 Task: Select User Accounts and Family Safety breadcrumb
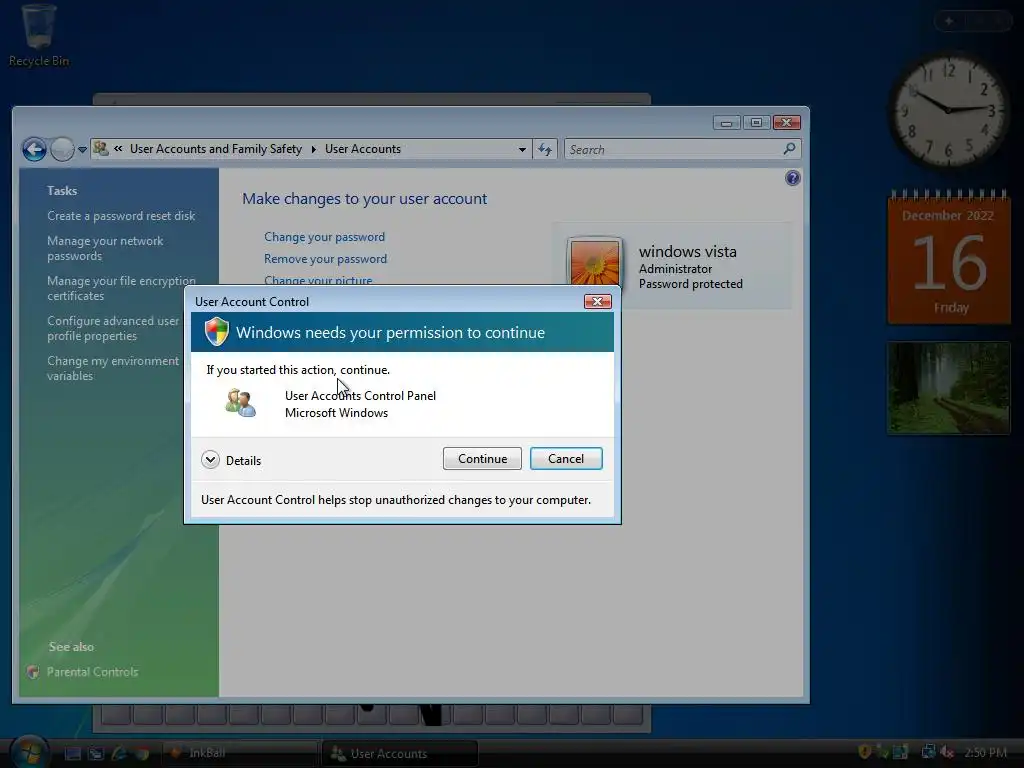coord(216,149)
